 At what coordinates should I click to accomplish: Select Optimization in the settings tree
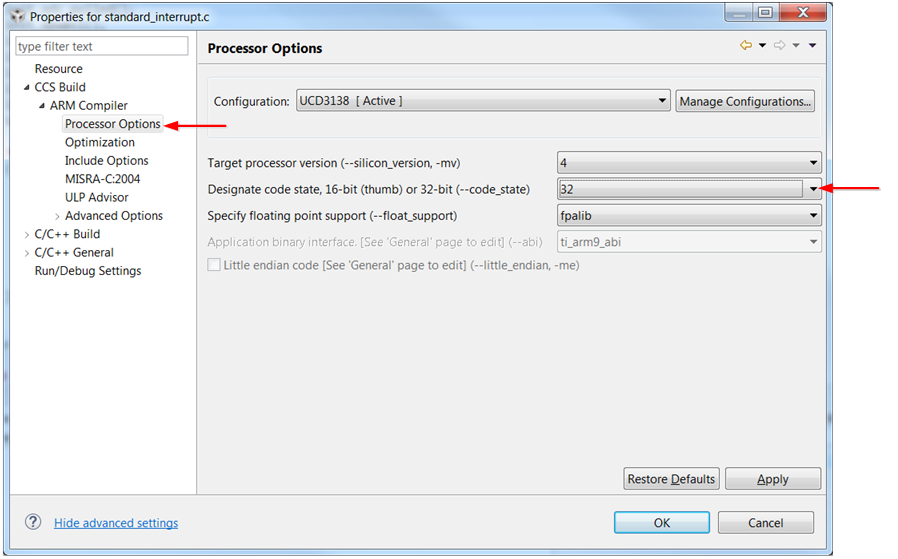click(100, 142)
